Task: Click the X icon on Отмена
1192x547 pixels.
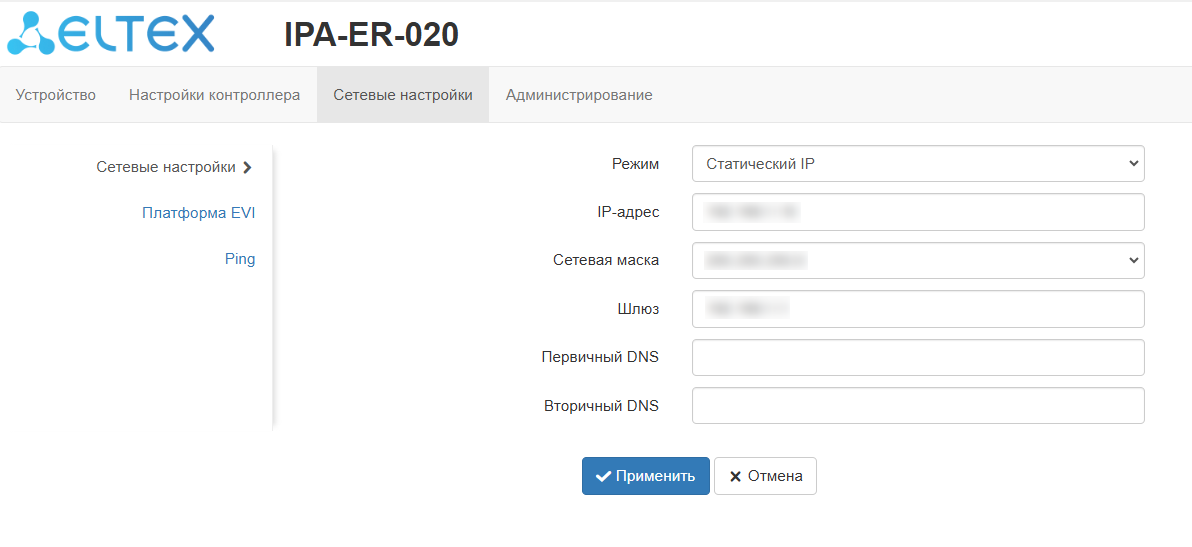Action: 735,477
